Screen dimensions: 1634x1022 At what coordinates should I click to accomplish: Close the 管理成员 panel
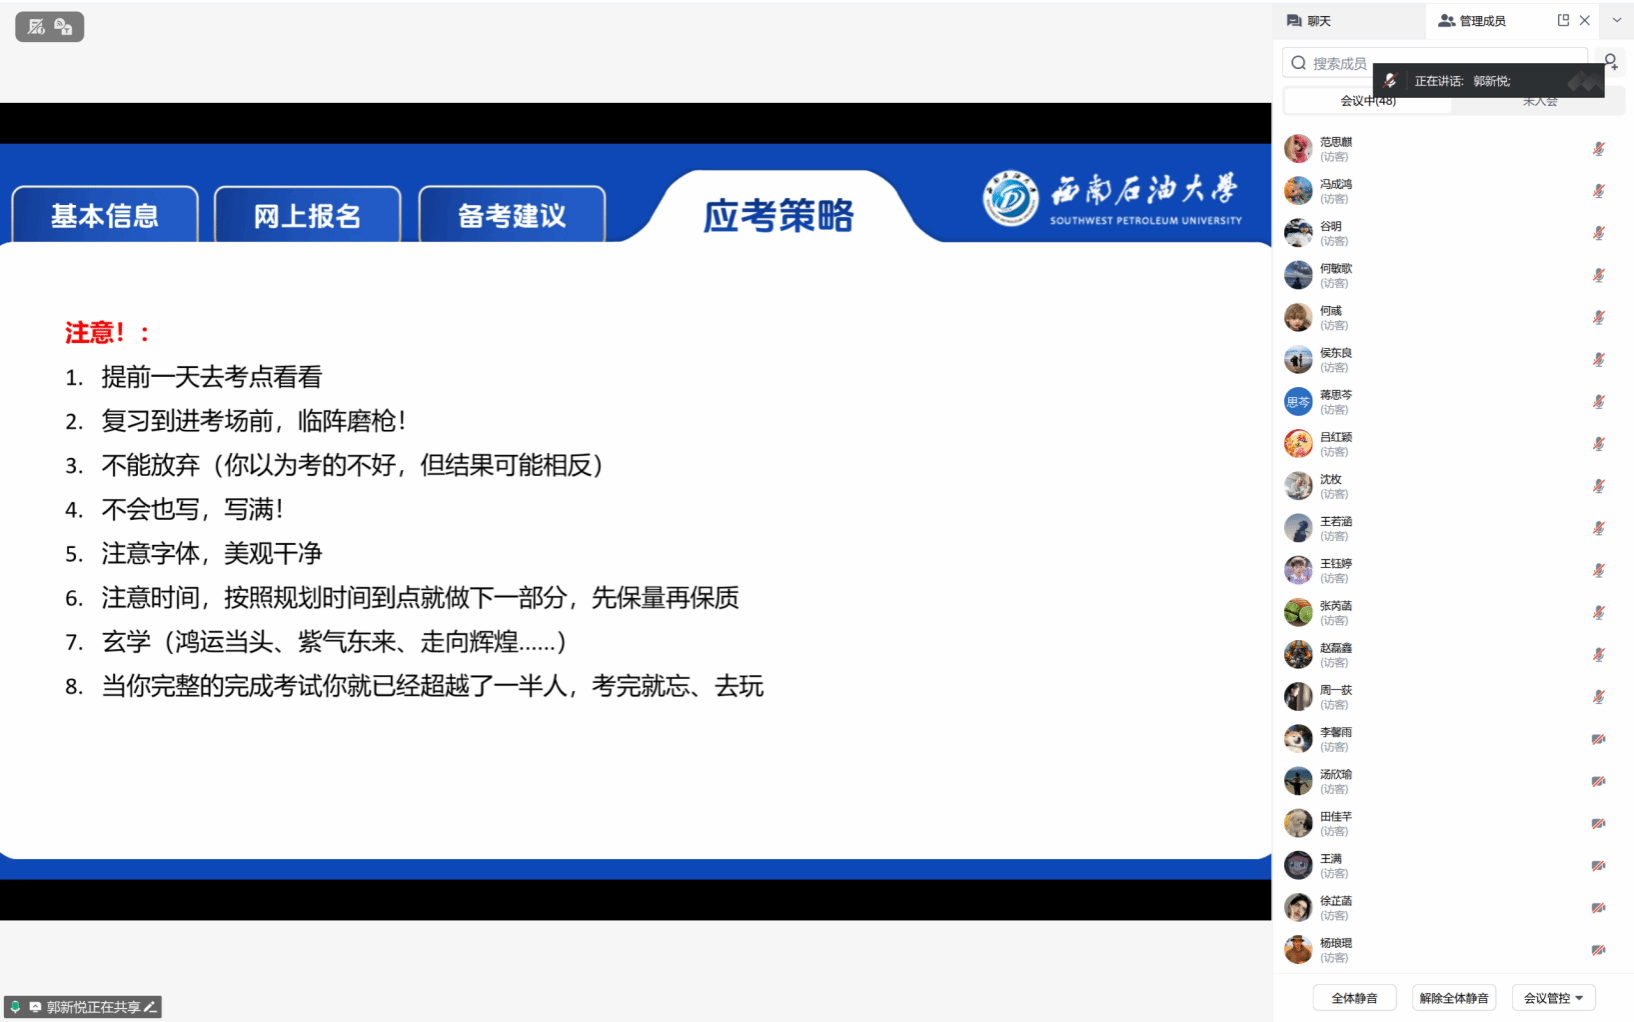click(1585, 20)
